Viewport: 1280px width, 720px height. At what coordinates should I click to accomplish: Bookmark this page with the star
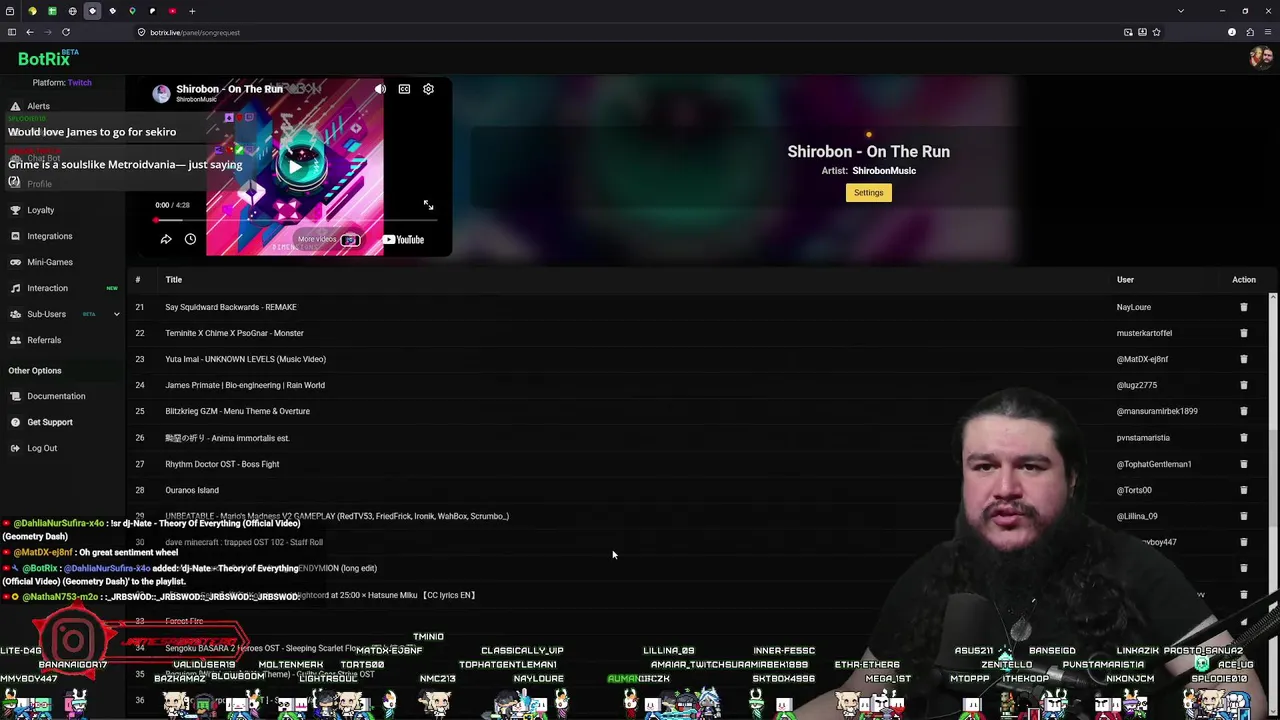coord(1156,32)
